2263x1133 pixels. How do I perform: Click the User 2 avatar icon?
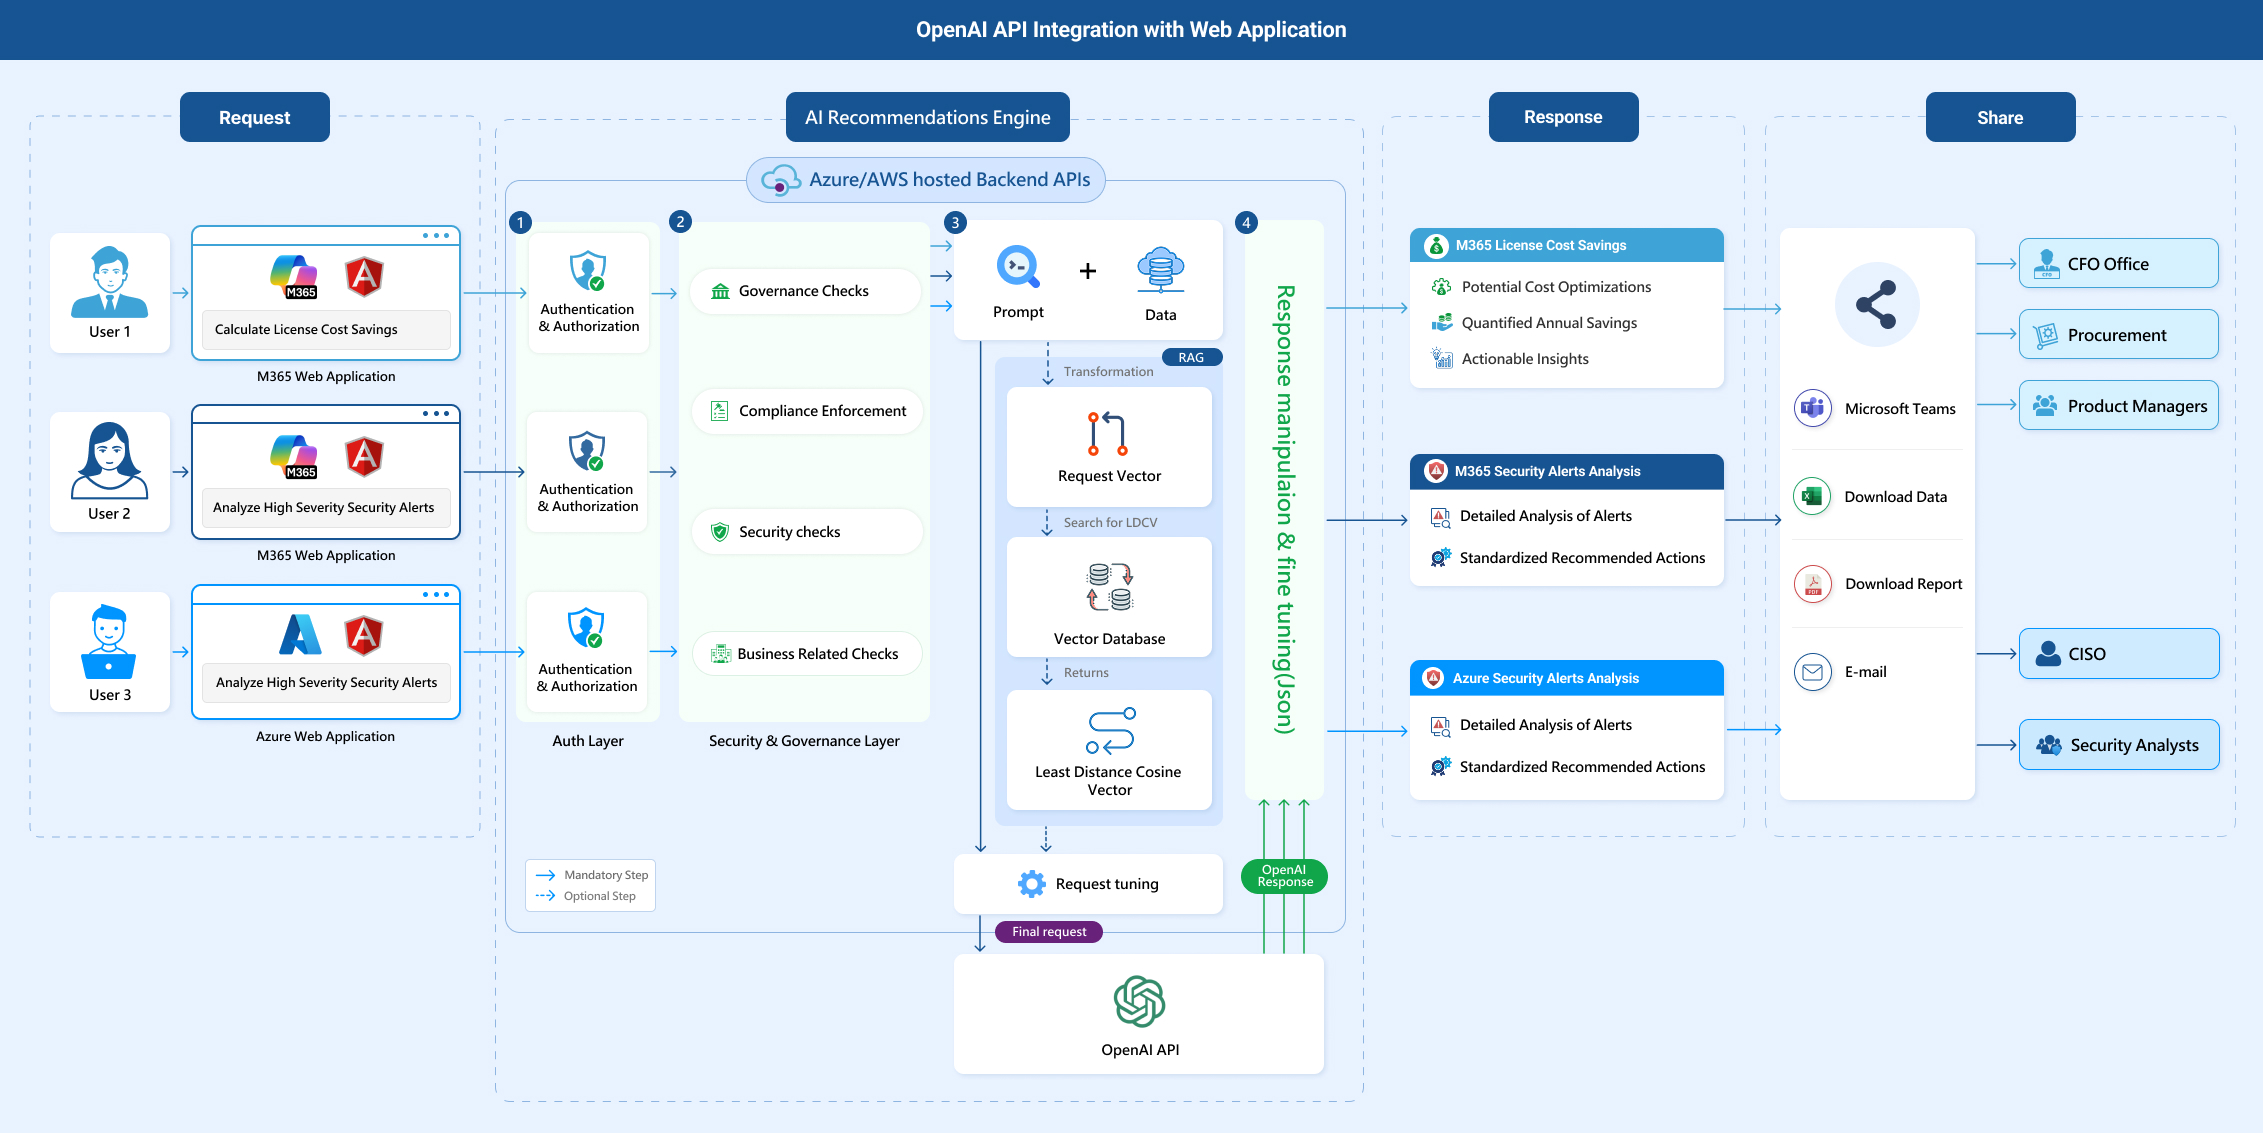110,460
